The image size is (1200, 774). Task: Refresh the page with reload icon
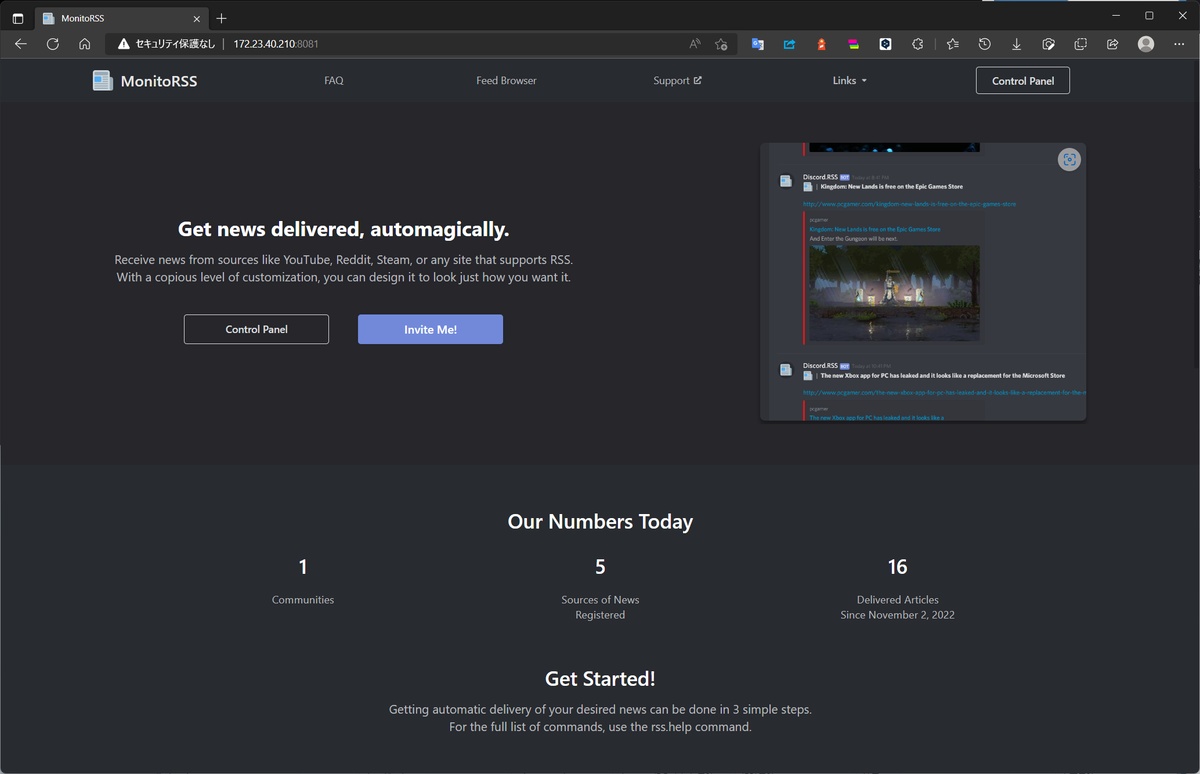(x=53, y=44)
